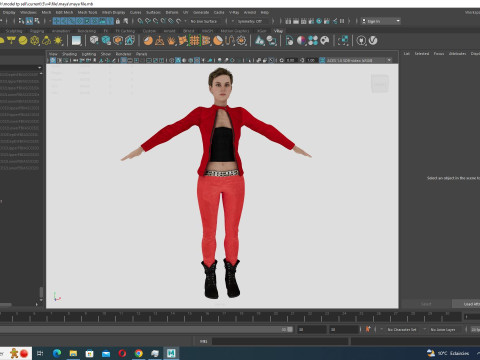Viewport: 480px width, 360px height.
Task: Click the sky gradient dome shelf icon
Action: [x=76, y=41]
